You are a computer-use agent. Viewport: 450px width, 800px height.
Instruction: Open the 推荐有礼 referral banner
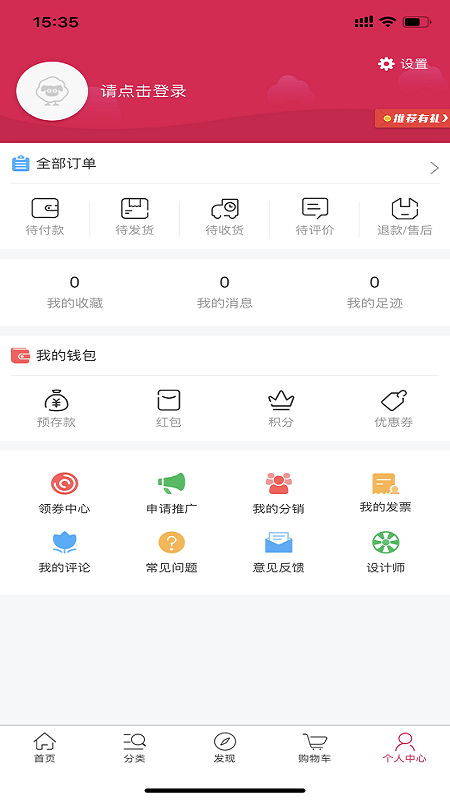412,118
